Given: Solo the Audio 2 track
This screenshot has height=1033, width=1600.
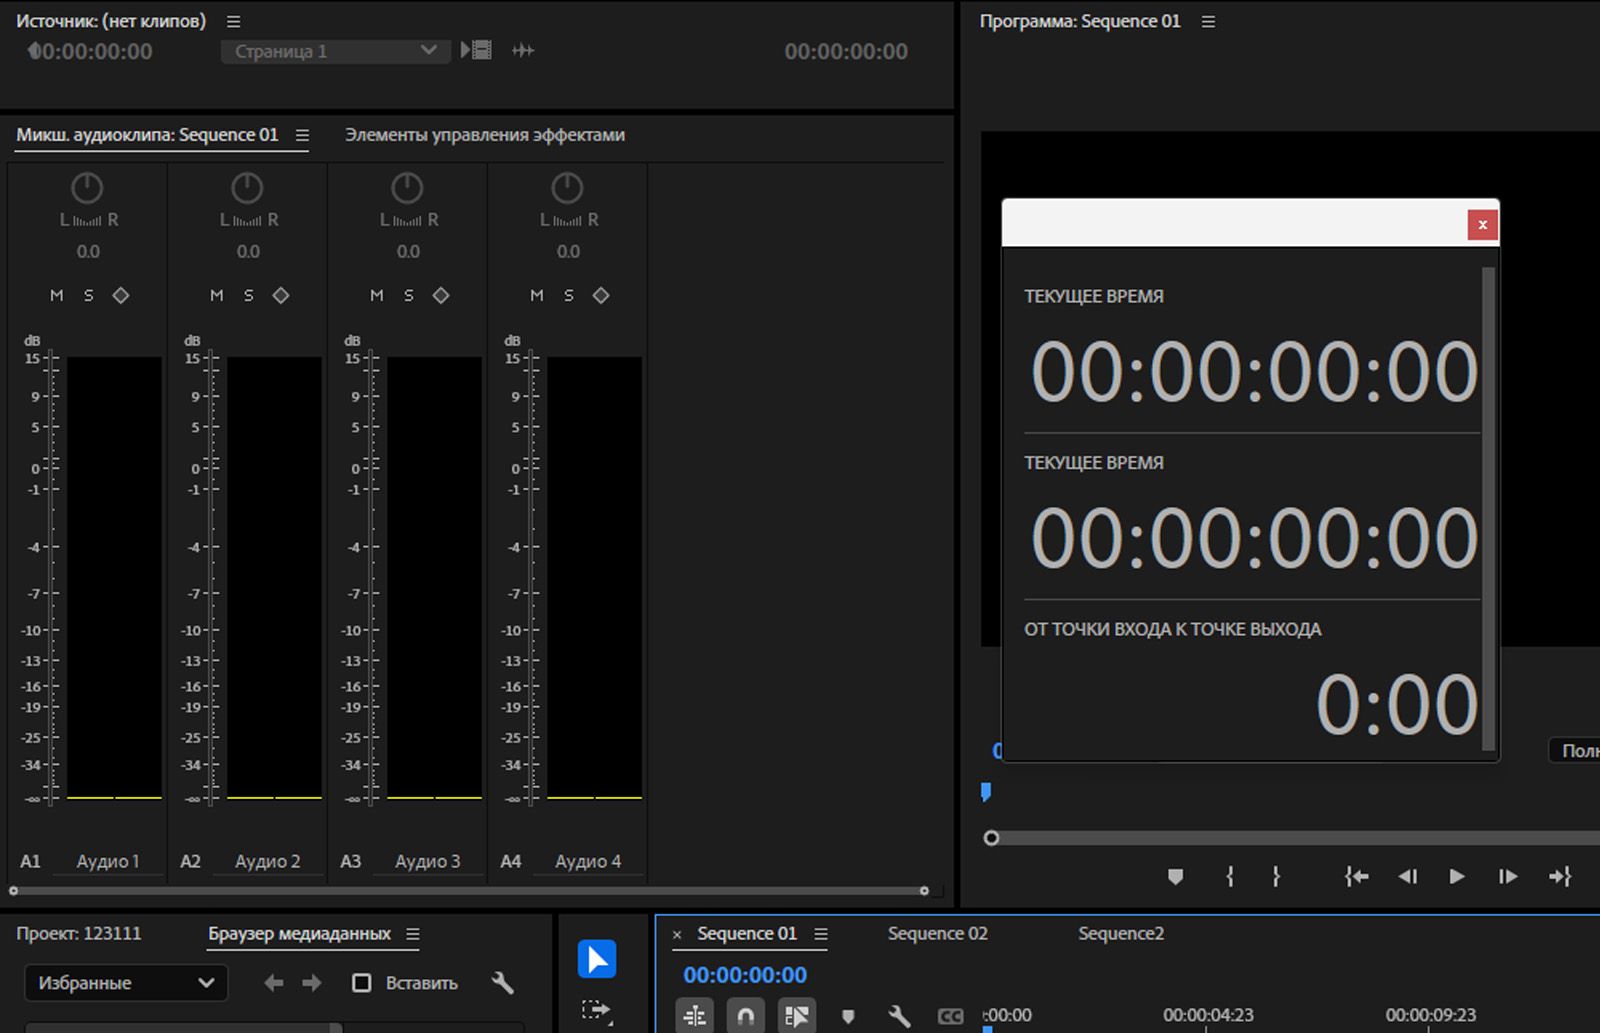Looking at the screenshot, I should coord(249,295).
